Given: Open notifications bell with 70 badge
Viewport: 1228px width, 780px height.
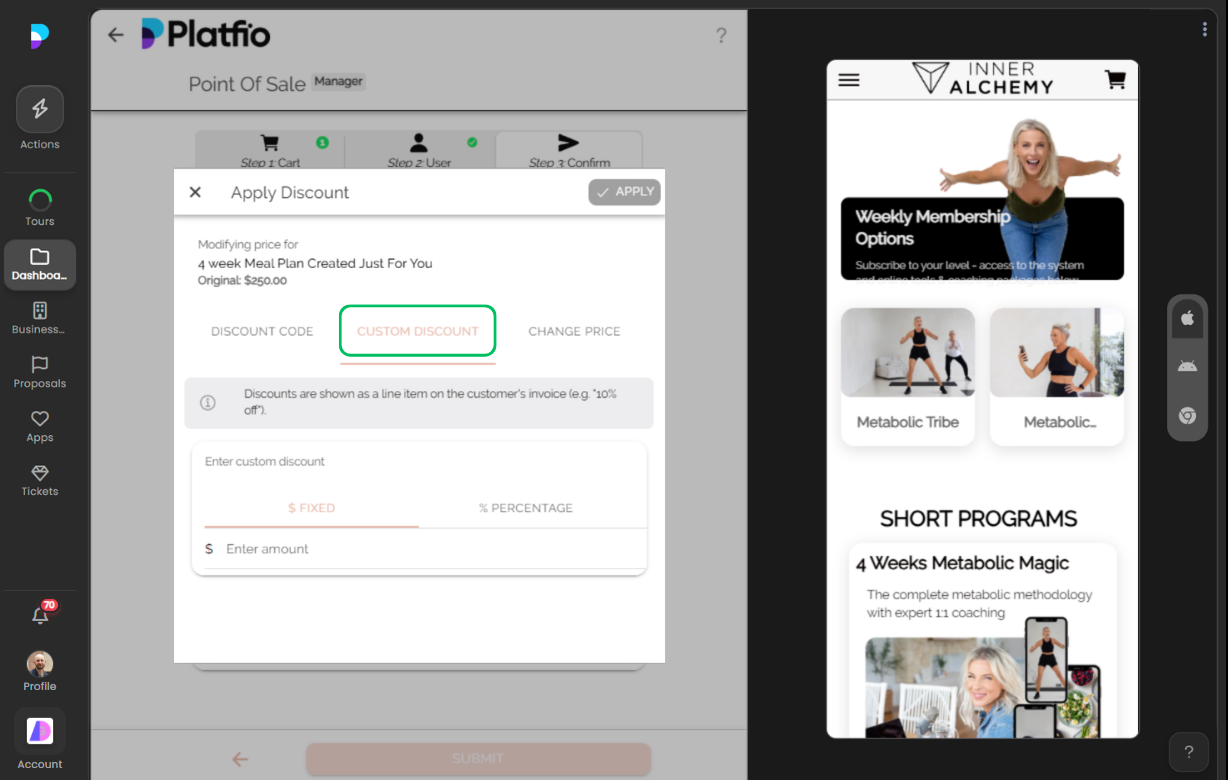Looking at the screenshot, I should (40, 616).
